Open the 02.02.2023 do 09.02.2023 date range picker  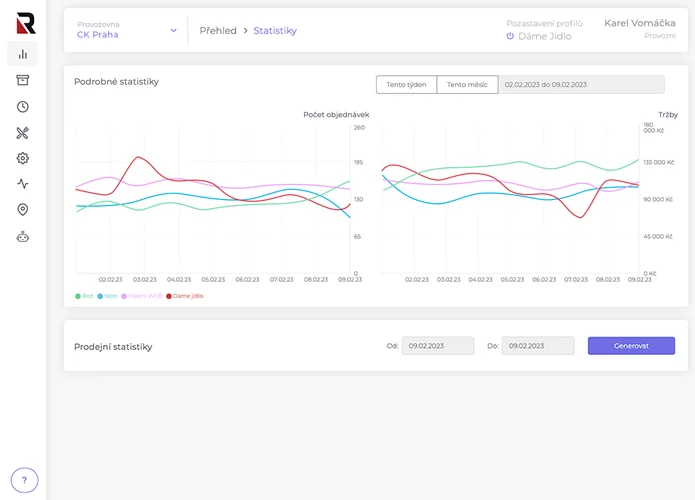point(580,85)
